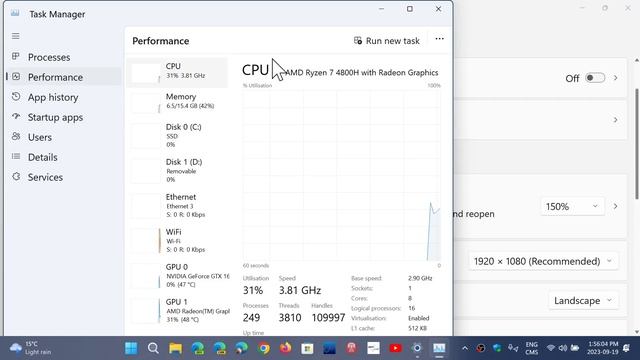Expand the second Settings row chevron
Screen dimensions: 640x360
pyautogui.click(x=616, y=120)
